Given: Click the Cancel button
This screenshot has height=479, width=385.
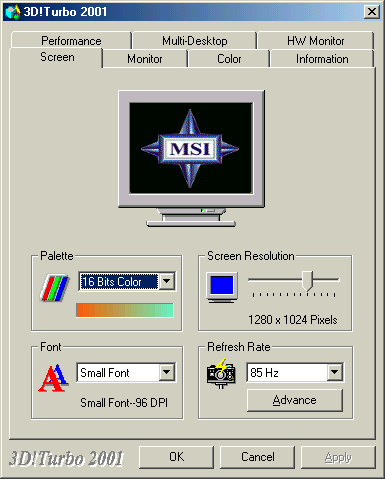Looking at the screenshot, I should [258, 457].
